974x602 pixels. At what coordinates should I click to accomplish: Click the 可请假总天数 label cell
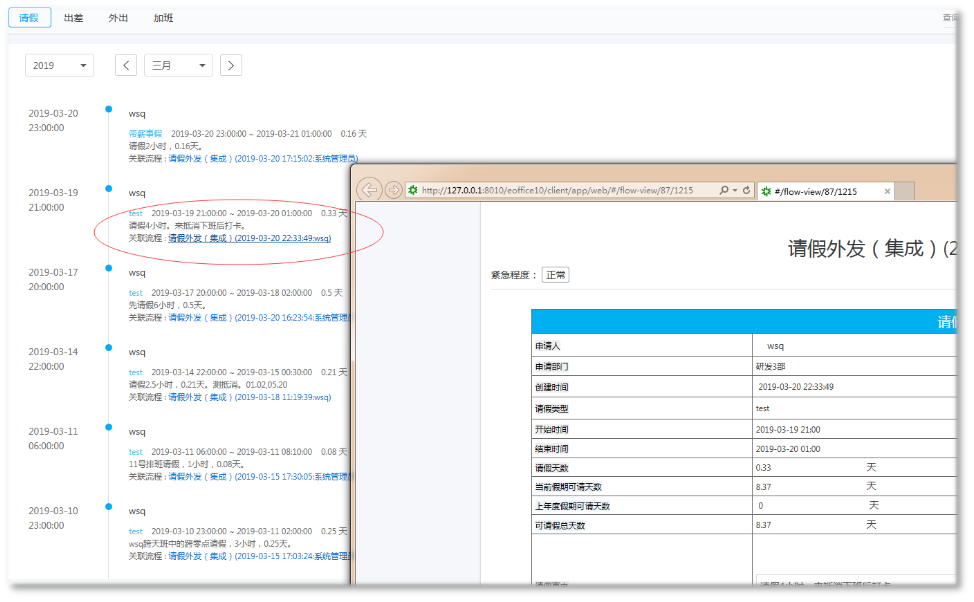click(x=642, y=526)
